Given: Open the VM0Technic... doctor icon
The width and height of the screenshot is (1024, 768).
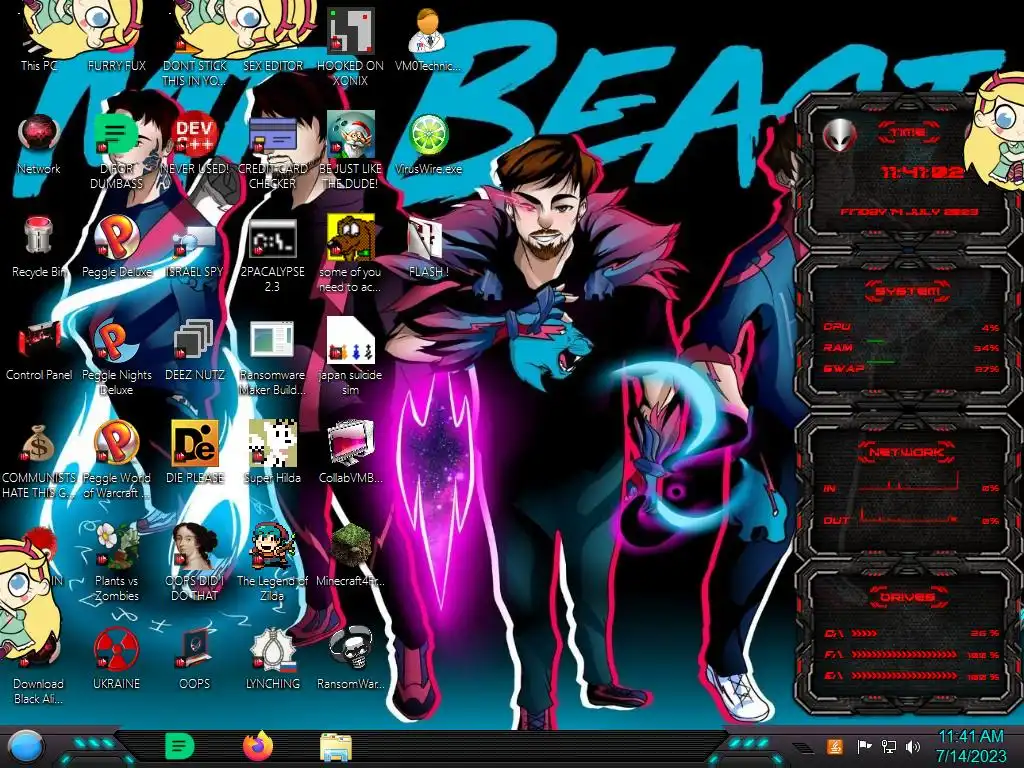Looking at the screenshot, I should [428, 39].
